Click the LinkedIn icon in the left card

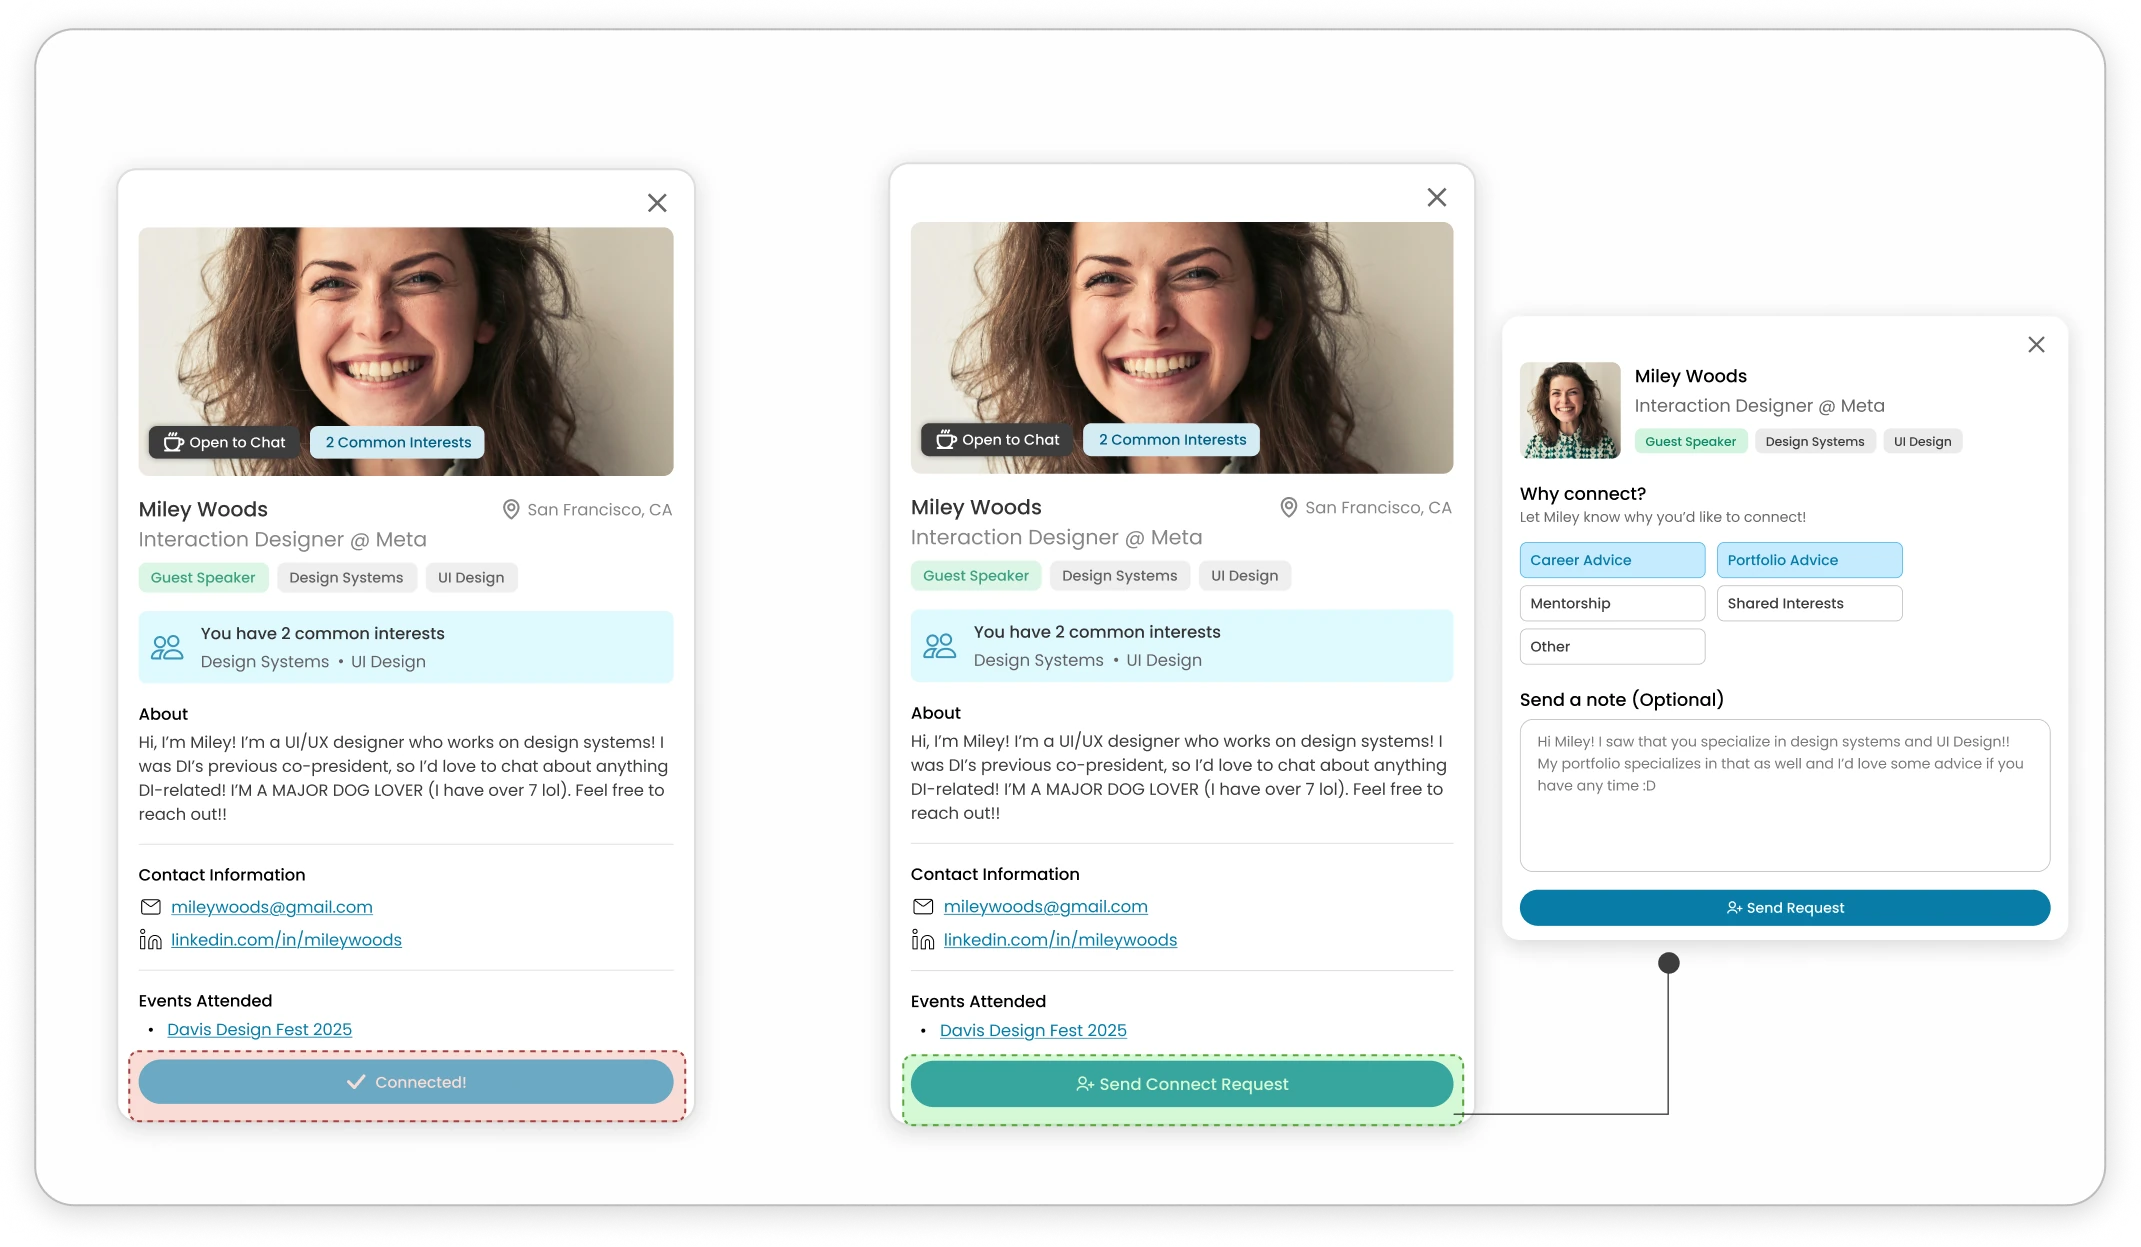[150, 940]
